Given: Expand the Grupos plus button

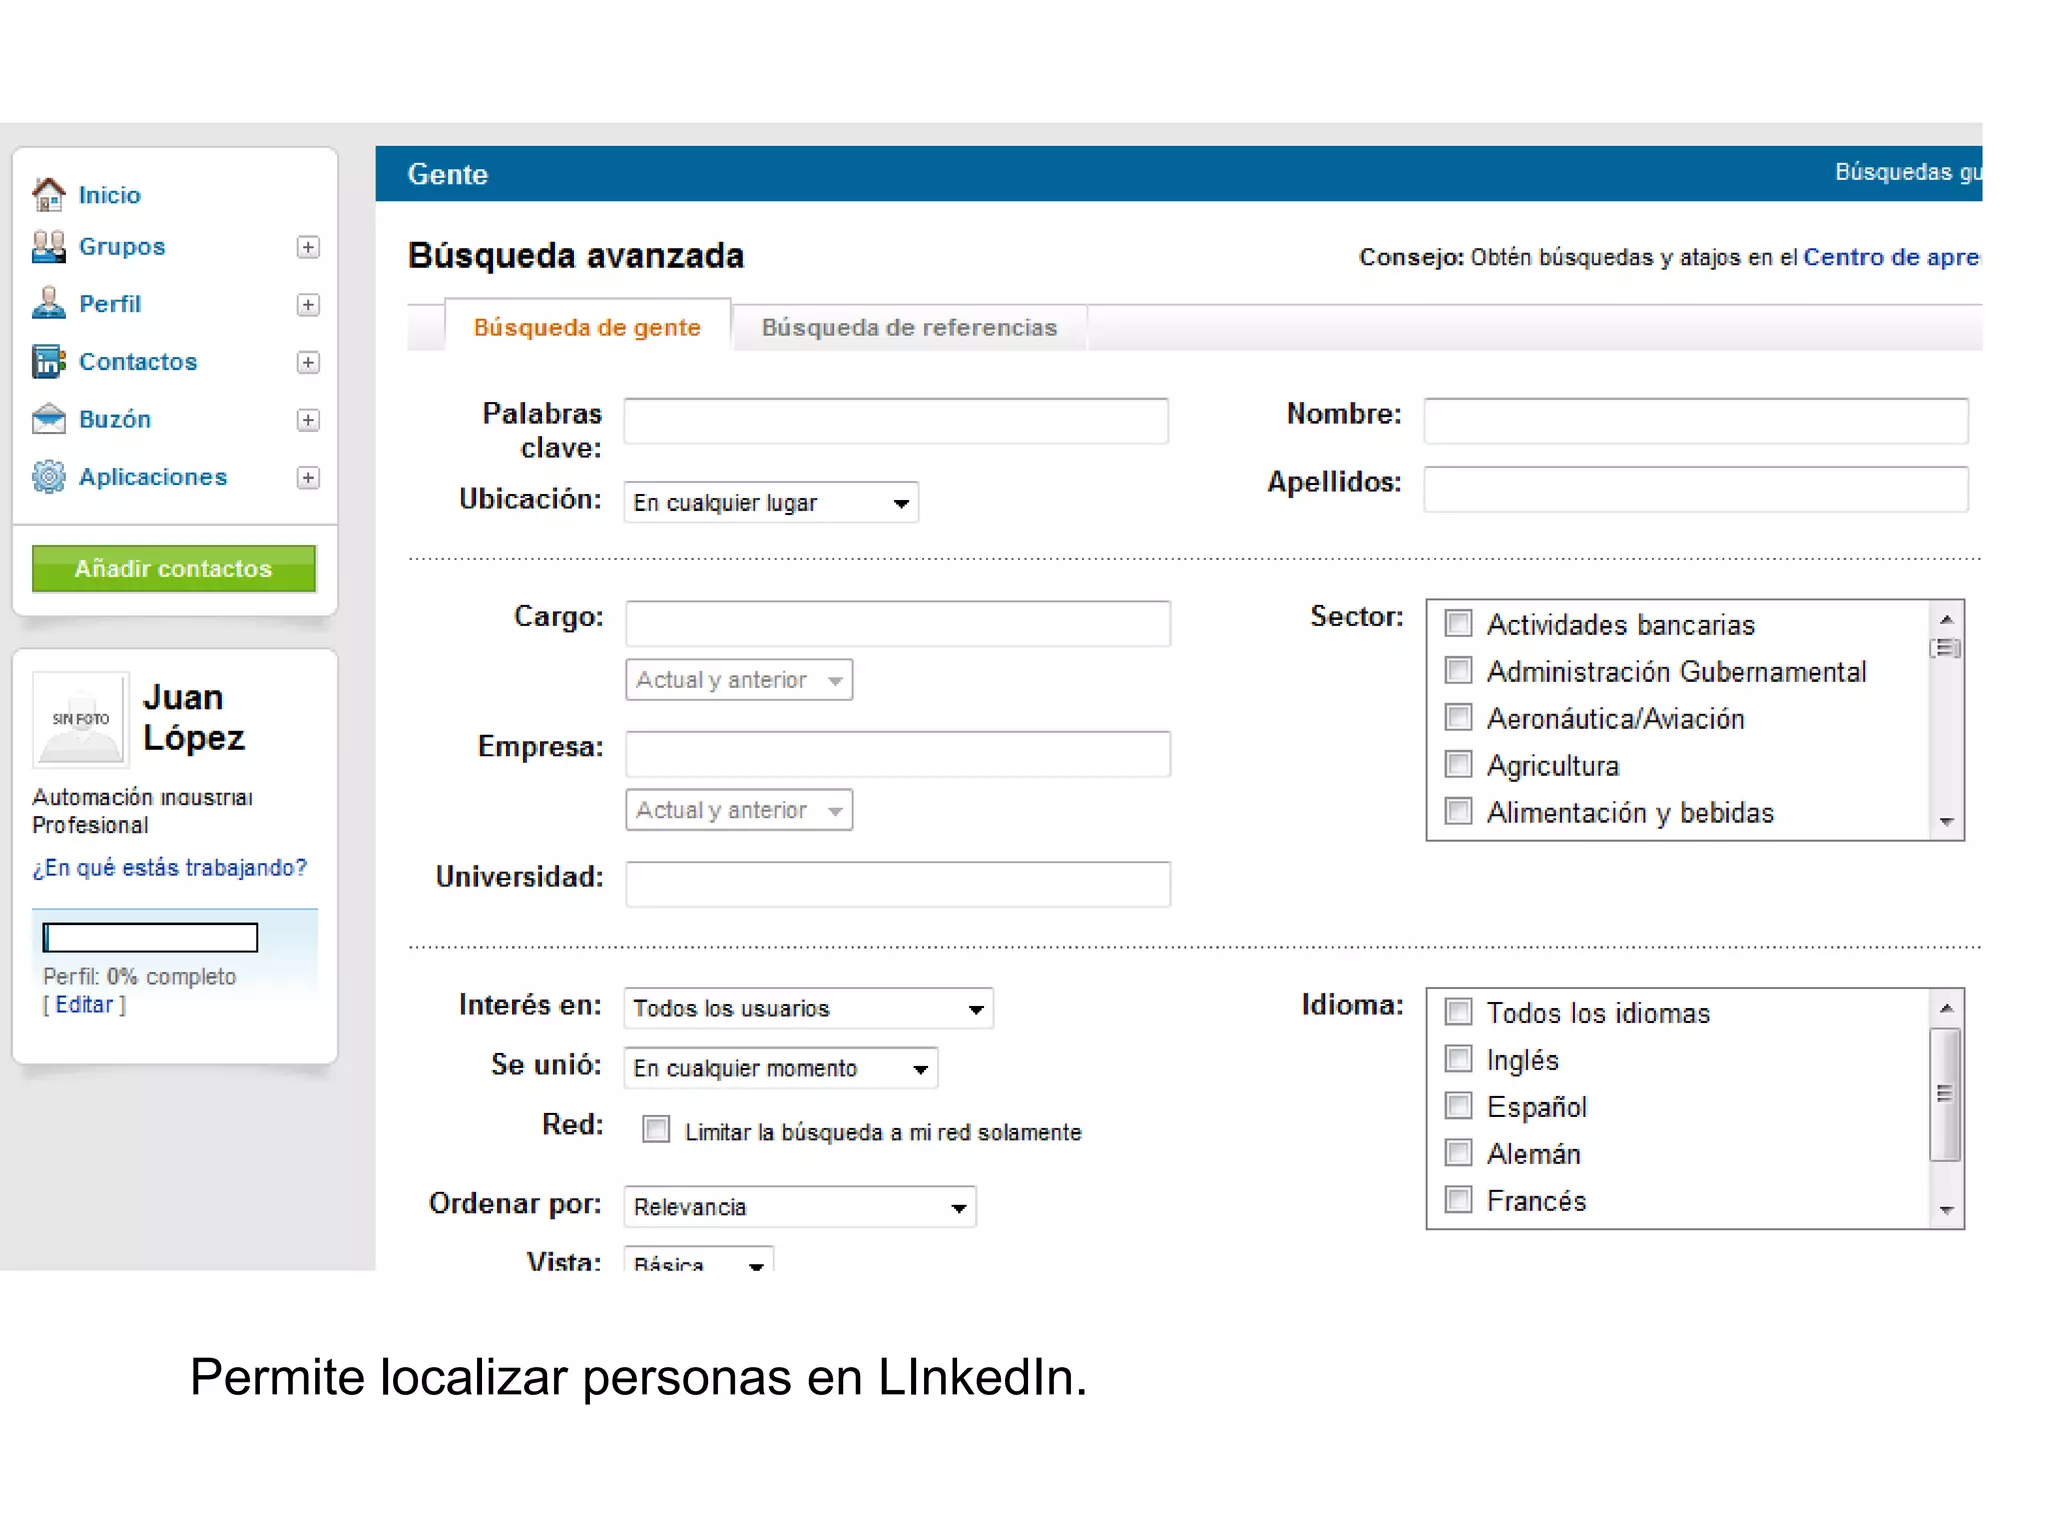Looking at the screenshot, I should point(308,247).
